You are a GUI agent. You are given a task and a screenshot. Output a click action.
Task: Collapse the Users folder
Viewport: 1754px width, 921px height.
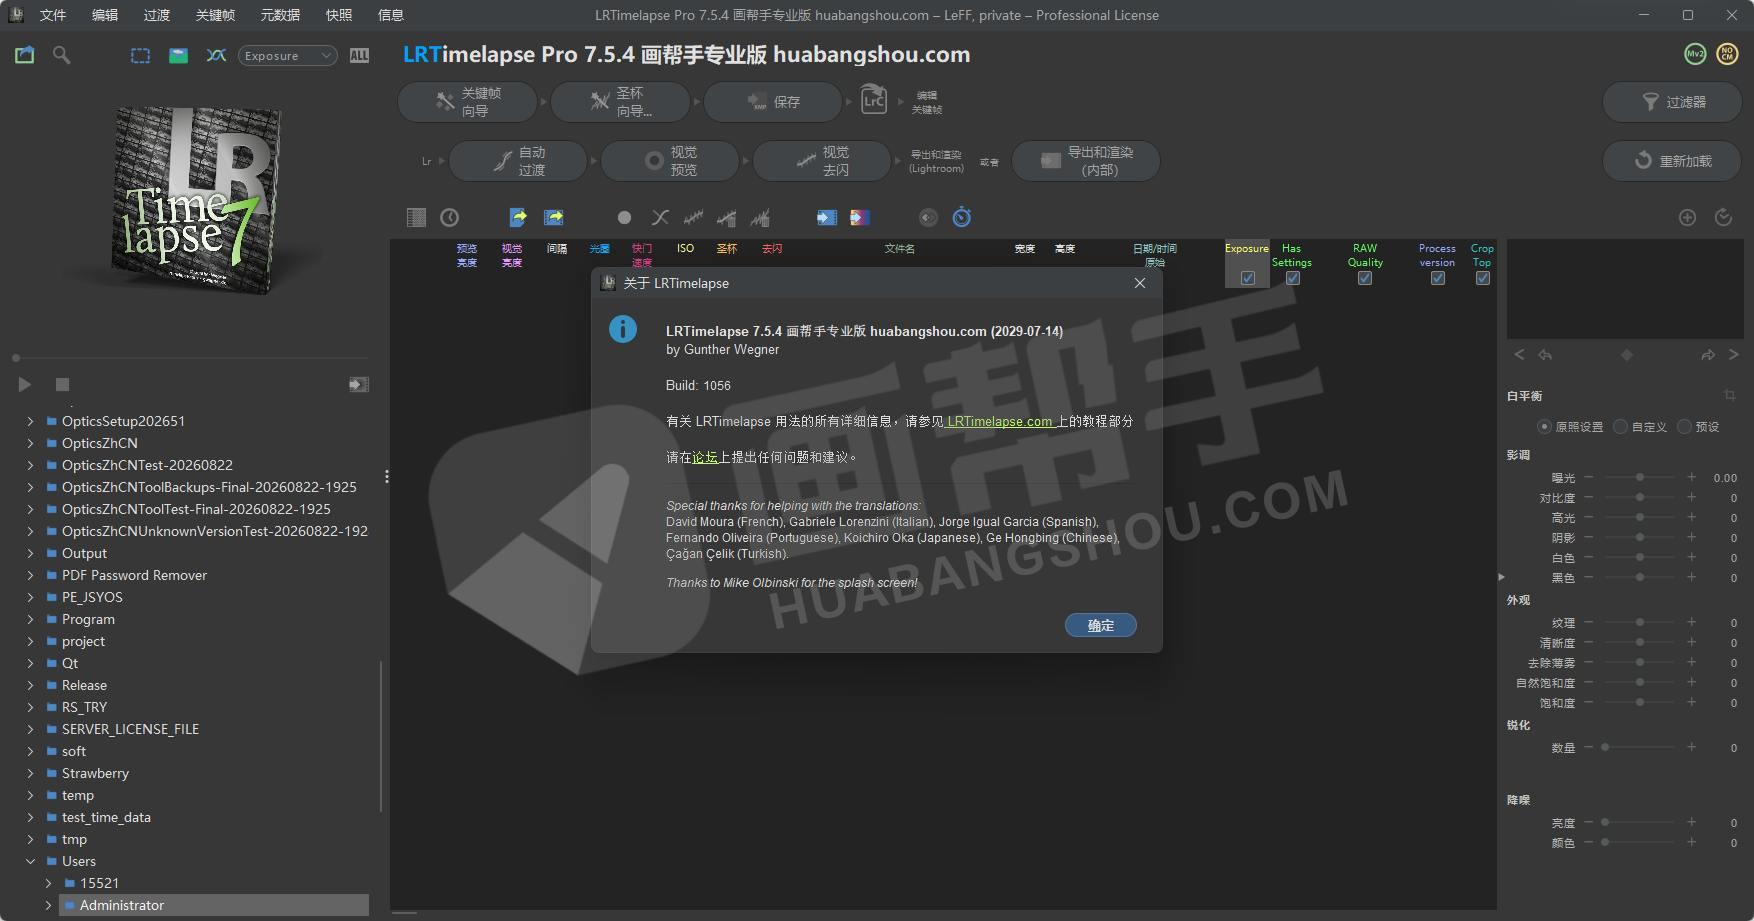[x=30, y=861]
